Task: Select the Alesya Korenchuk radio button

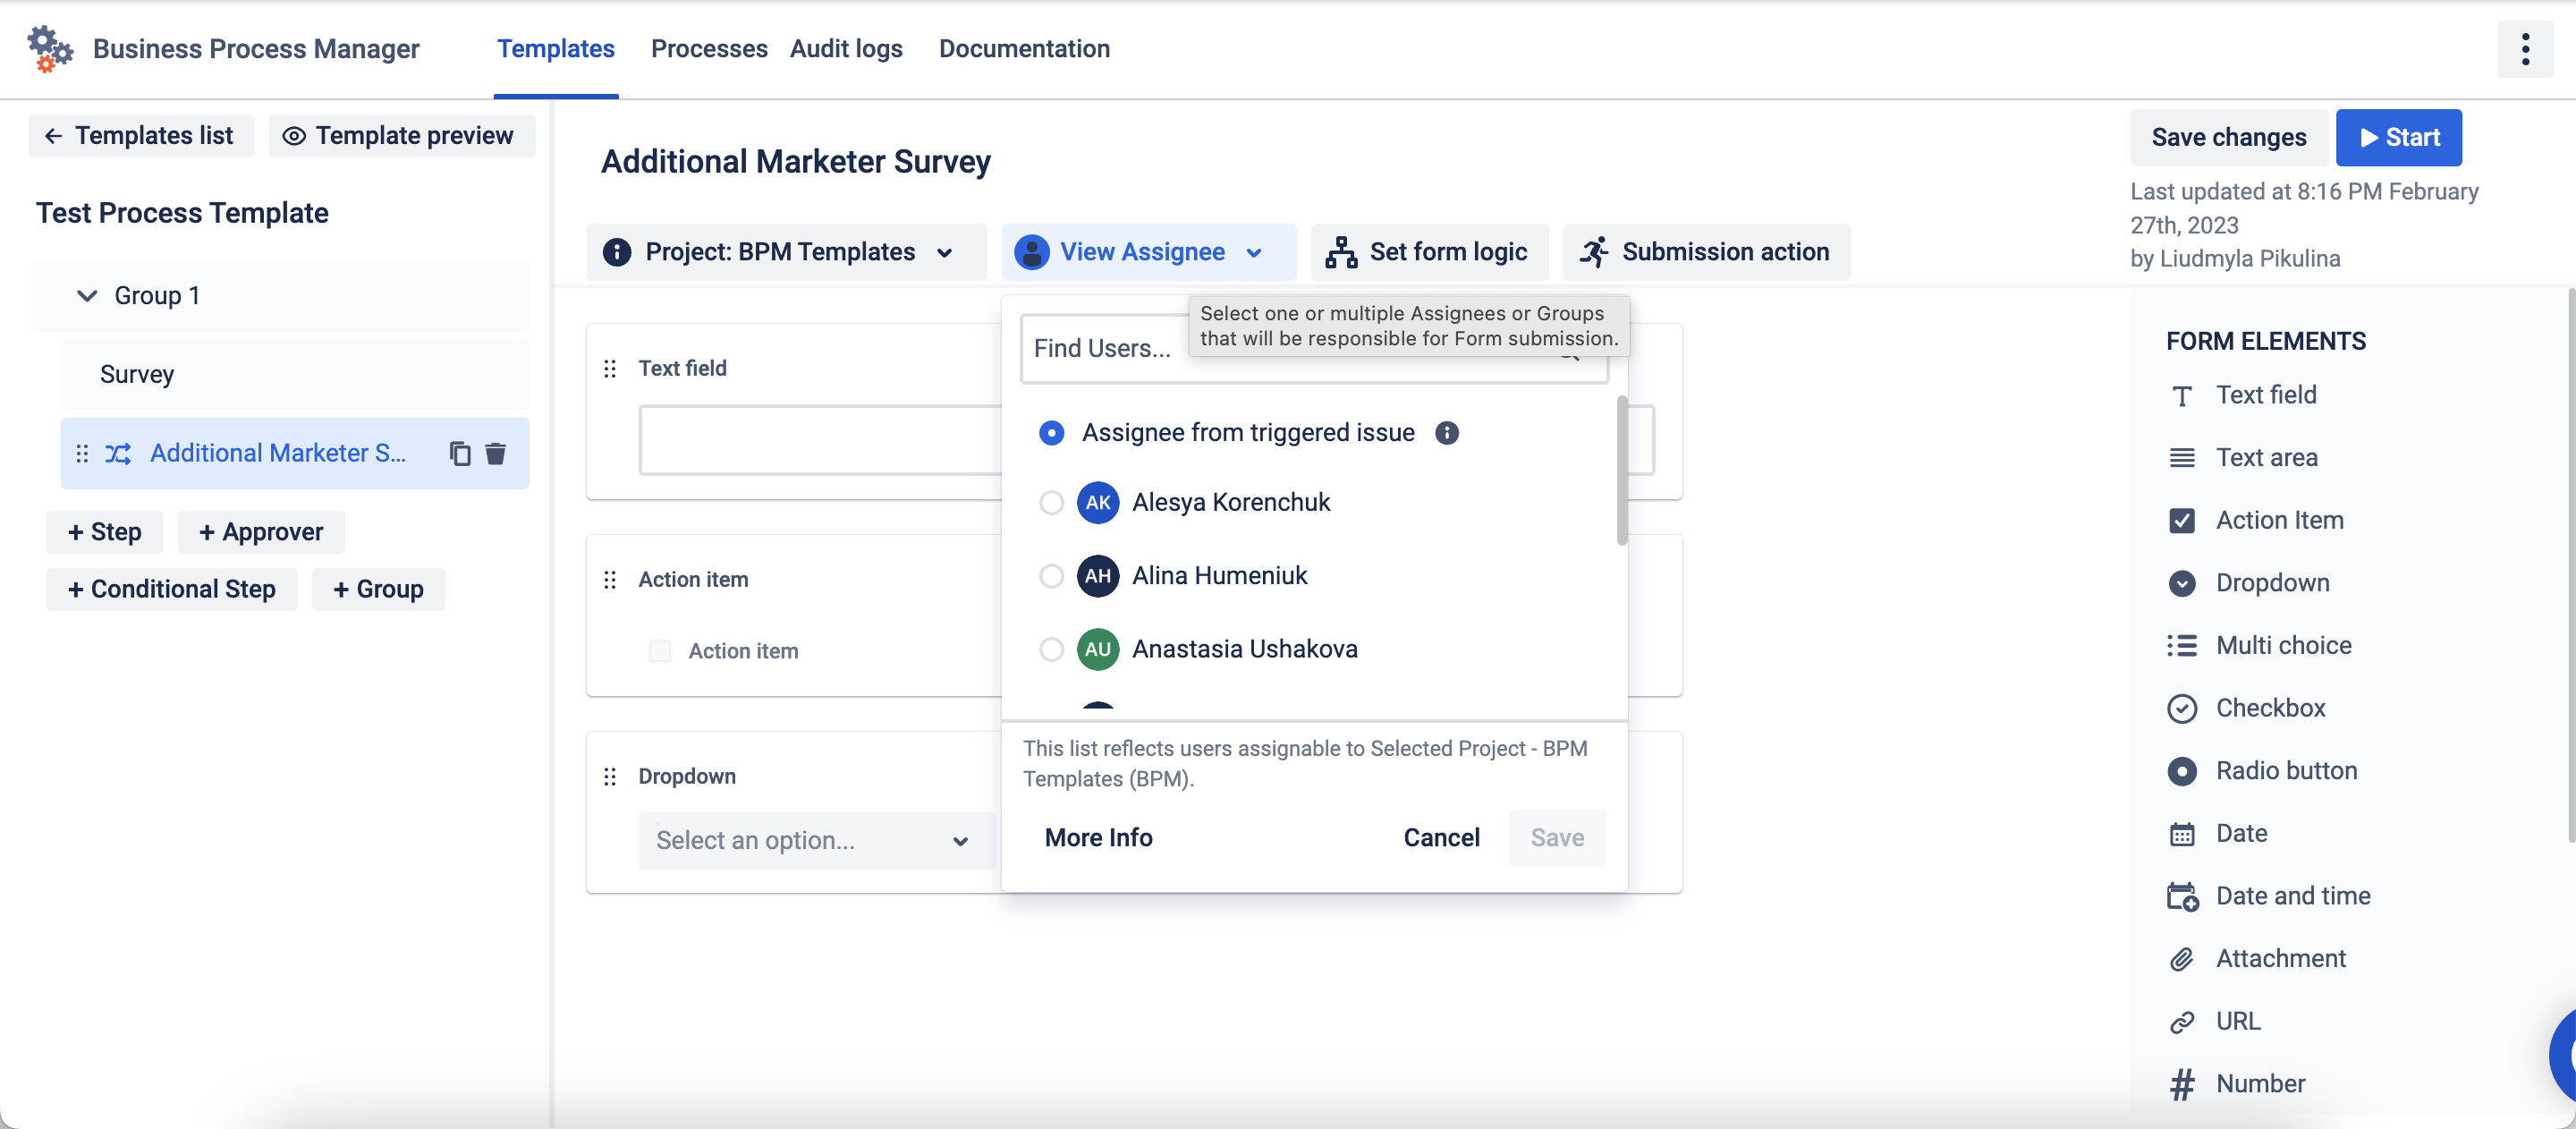Action: [1050, 502]
